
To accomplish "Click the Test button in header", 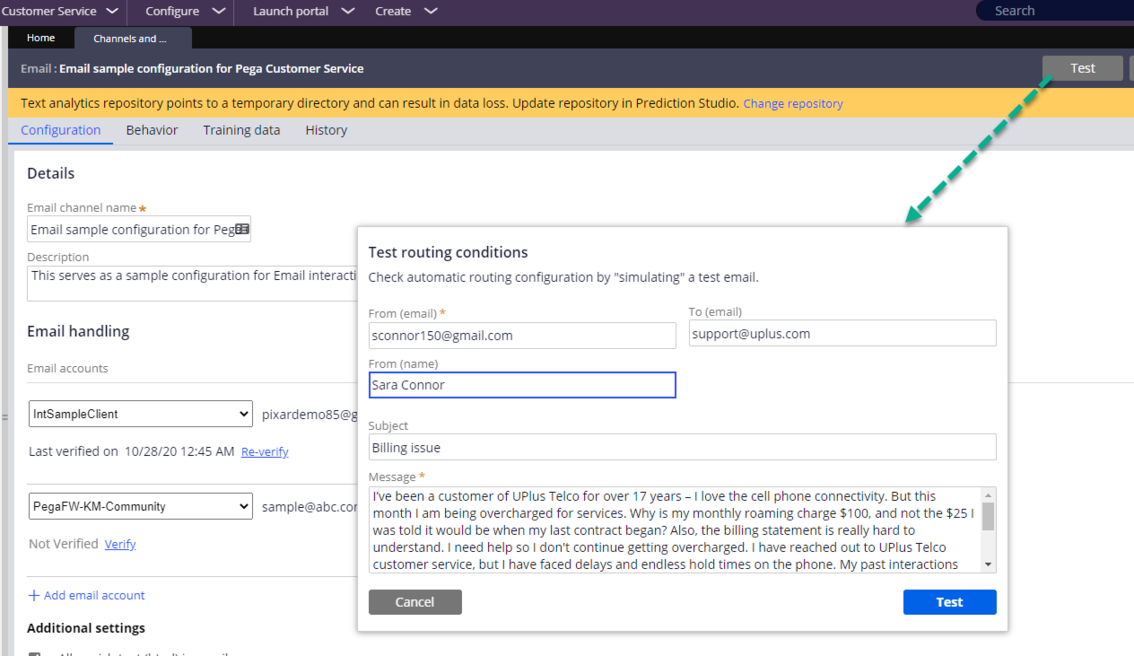I will click(x=1082, y=68).
